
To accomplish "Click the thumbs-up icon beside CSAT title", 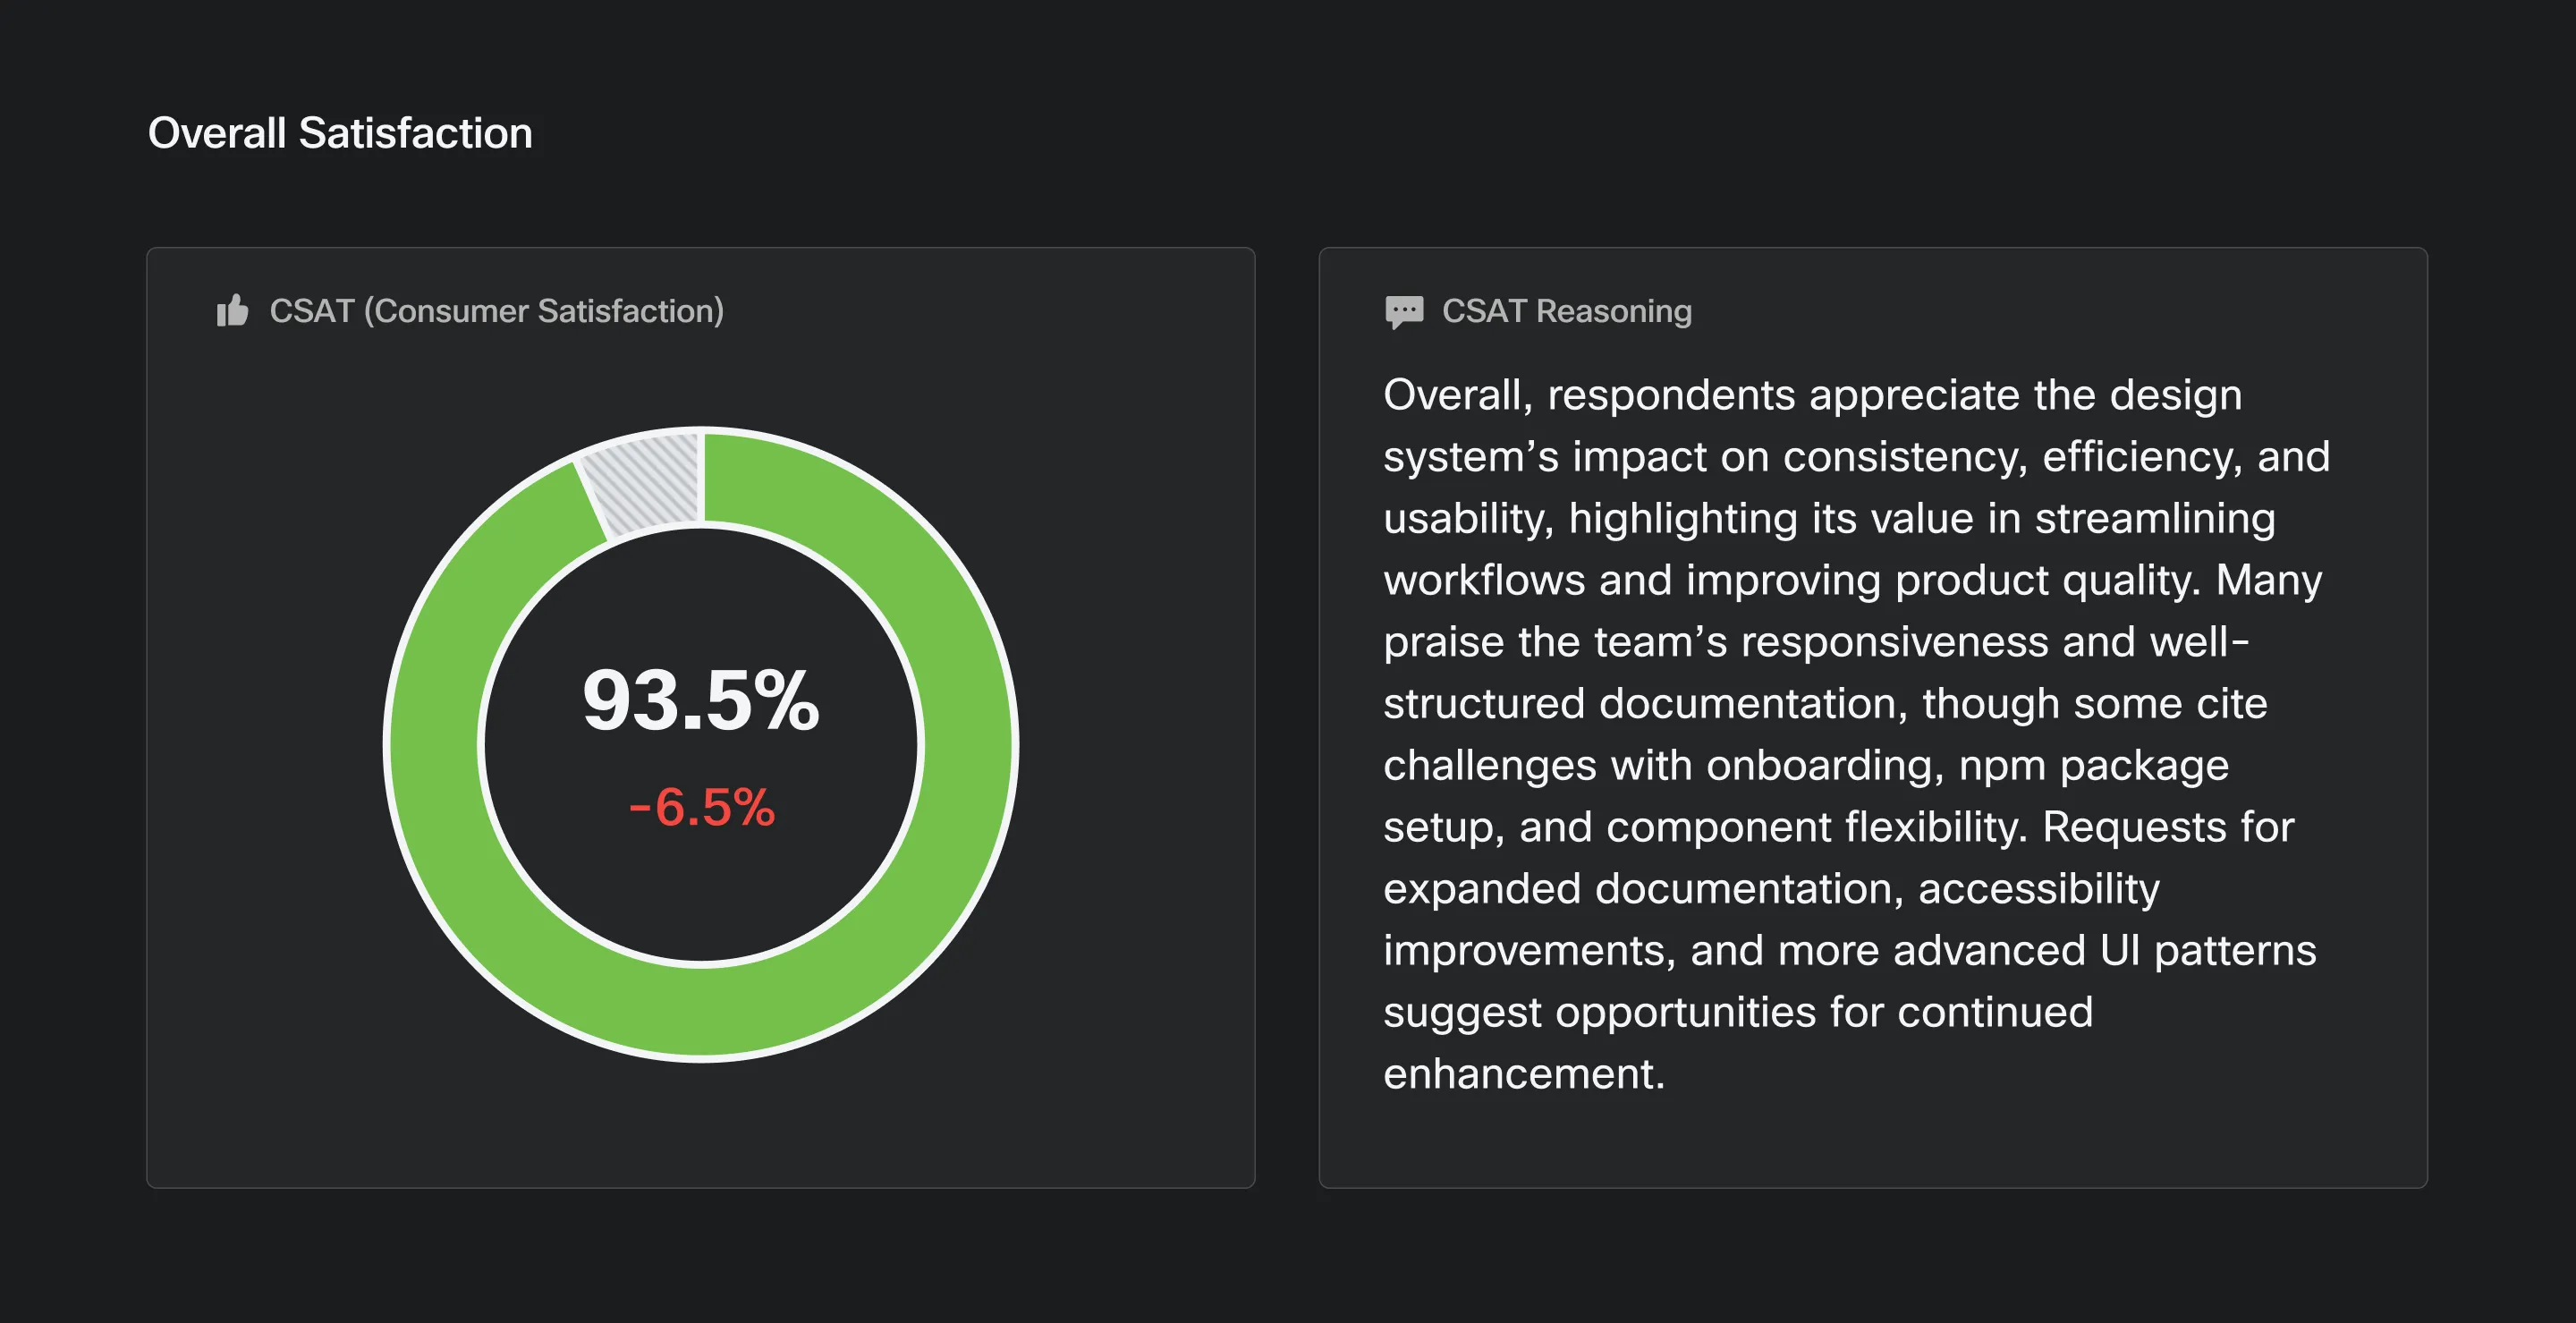I will coord(232,311).
